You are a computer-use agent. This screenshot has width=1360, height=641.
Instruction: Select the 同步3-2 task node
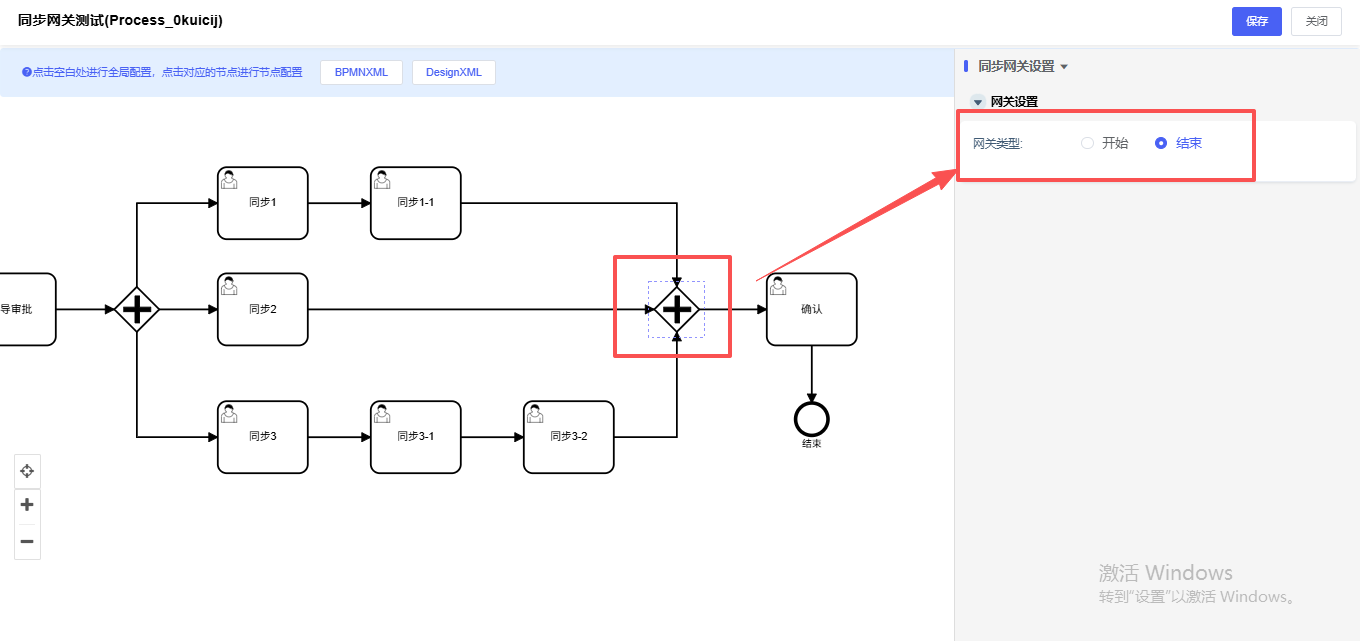[568, 437]
